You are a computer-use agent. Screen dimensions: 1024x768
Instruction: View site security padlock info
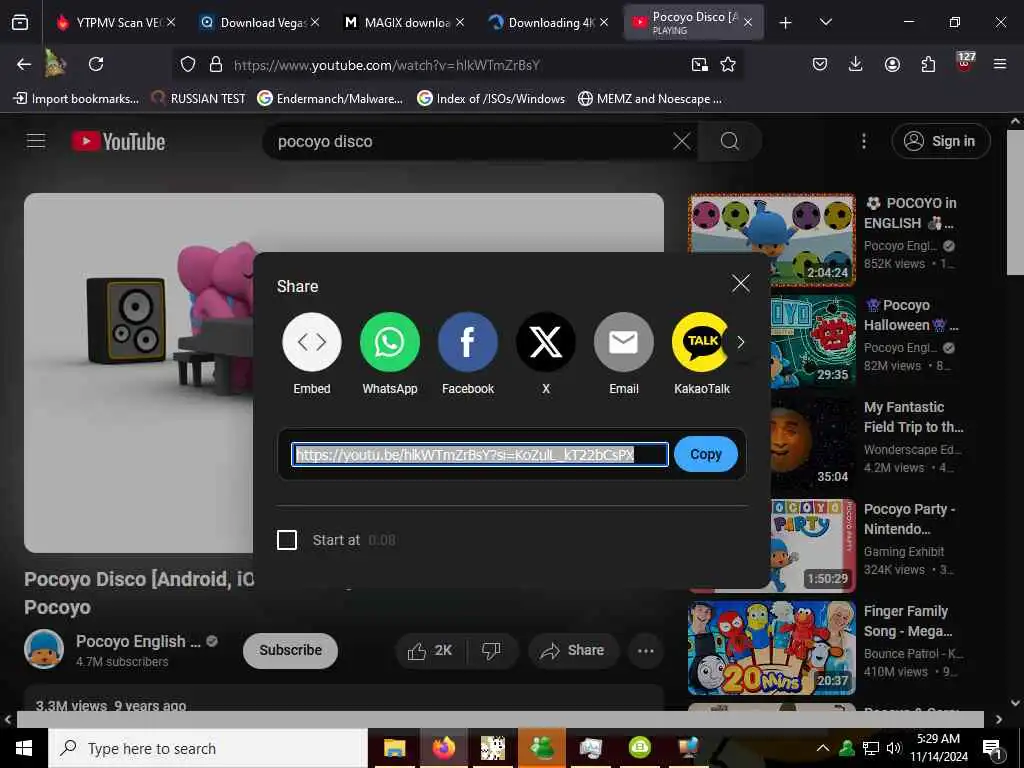pyautogui.click(x=216, y=64)
